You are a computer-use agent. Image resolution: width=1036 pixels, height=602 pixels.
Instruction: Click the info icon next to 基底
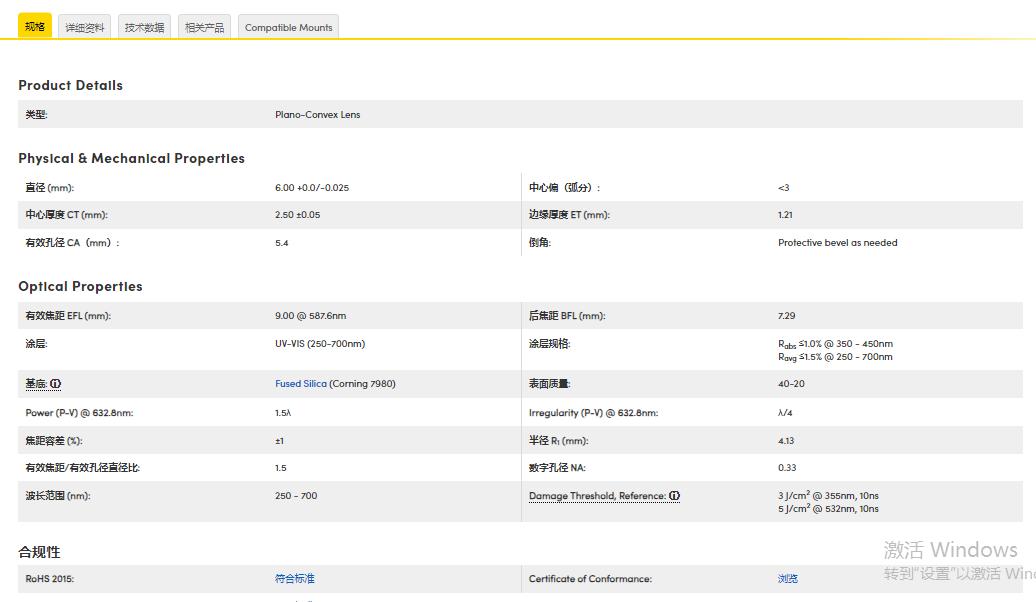coord(56,384)
